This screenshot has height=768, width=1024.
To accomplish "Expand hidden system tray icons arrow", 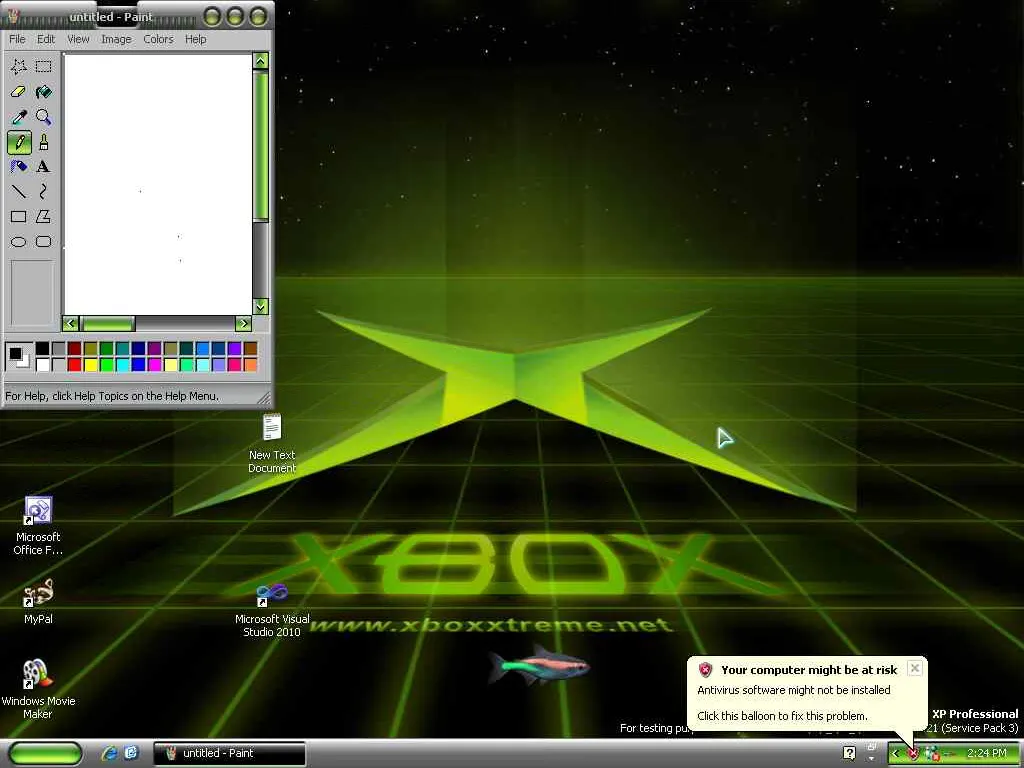I will (x=896, y=754).
